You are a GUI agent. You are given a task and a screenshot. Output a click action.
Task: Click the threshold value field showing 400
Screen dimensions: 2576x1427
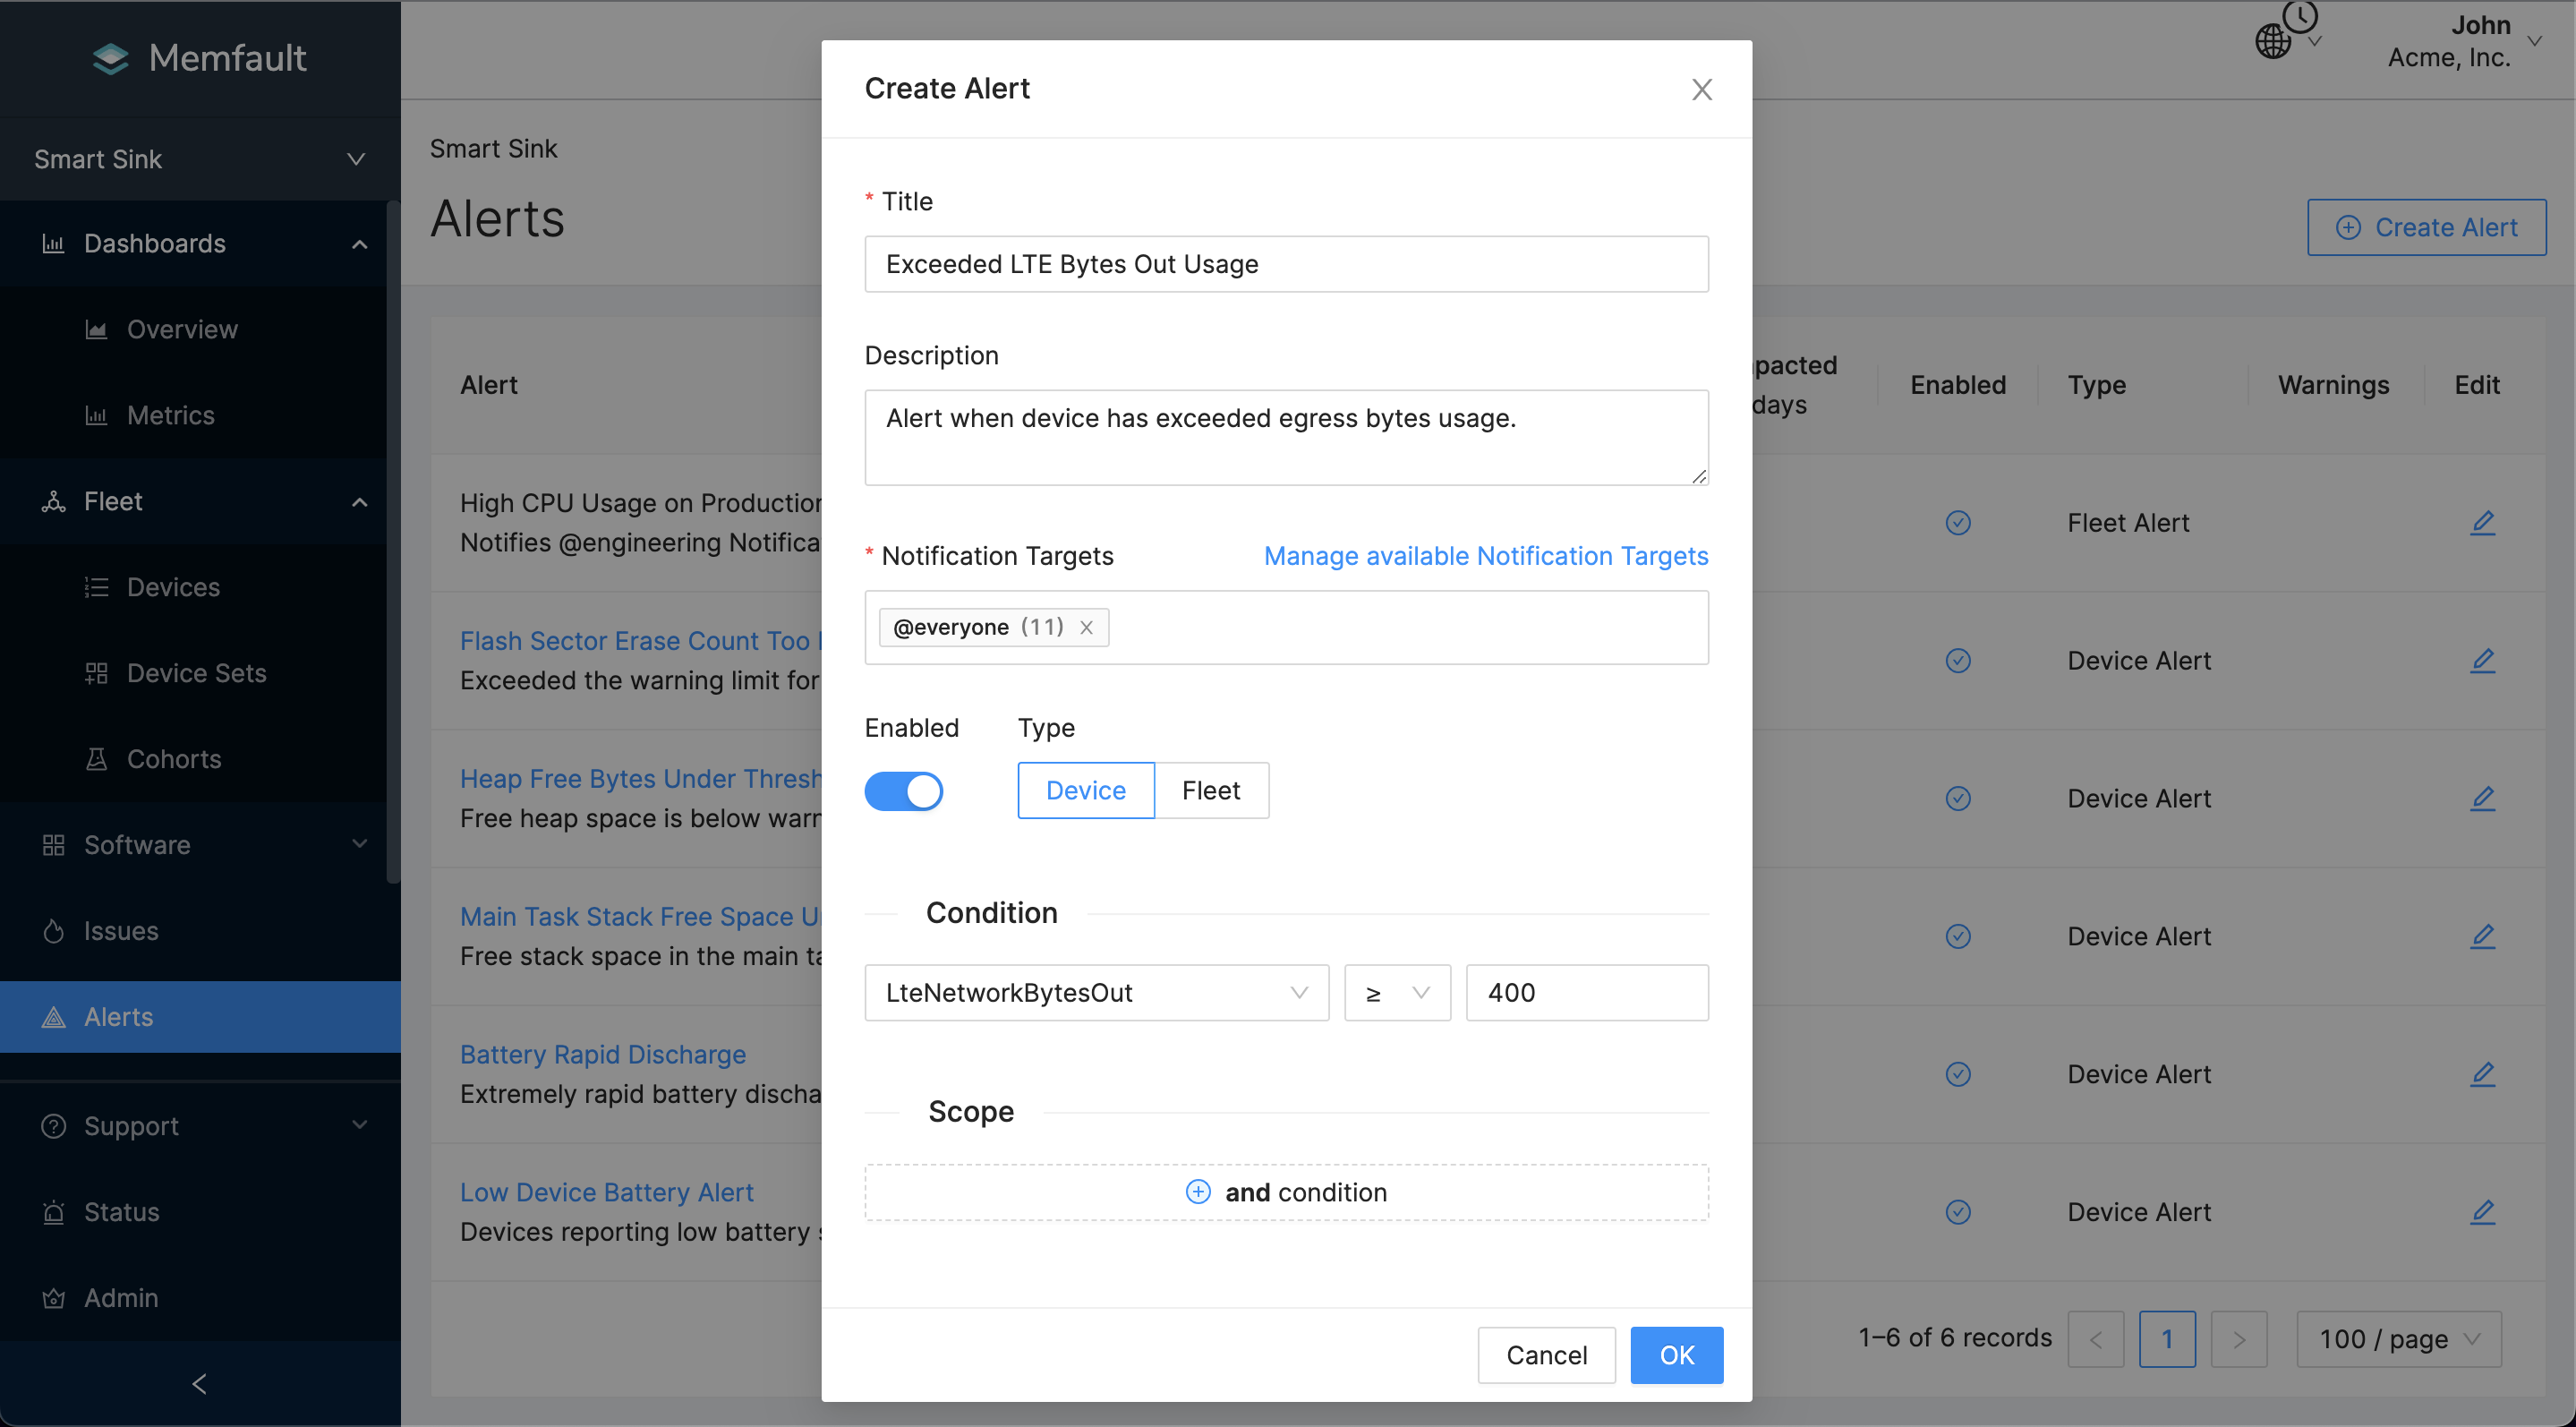click(1586, 993)
